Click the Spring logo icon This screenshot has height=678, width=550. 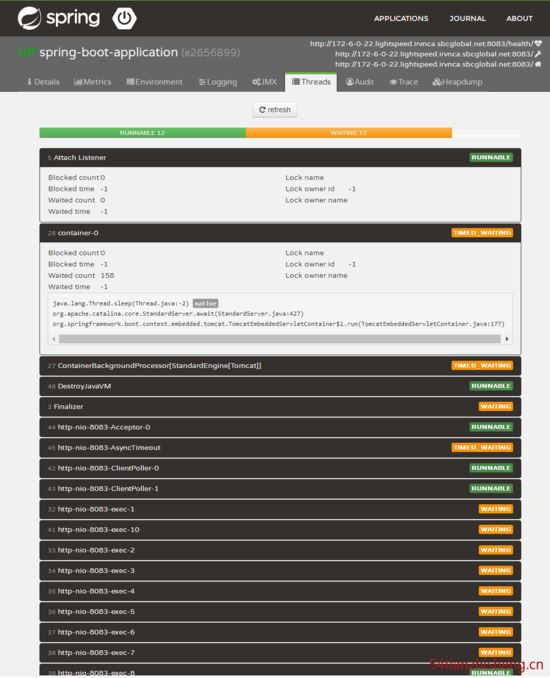[29, 18]
